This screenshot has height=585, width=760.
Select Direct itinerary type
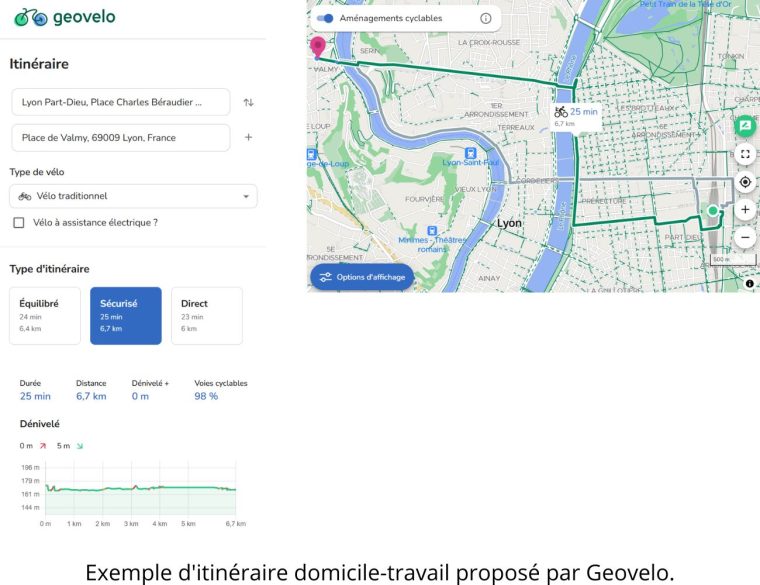click(206, 316)
